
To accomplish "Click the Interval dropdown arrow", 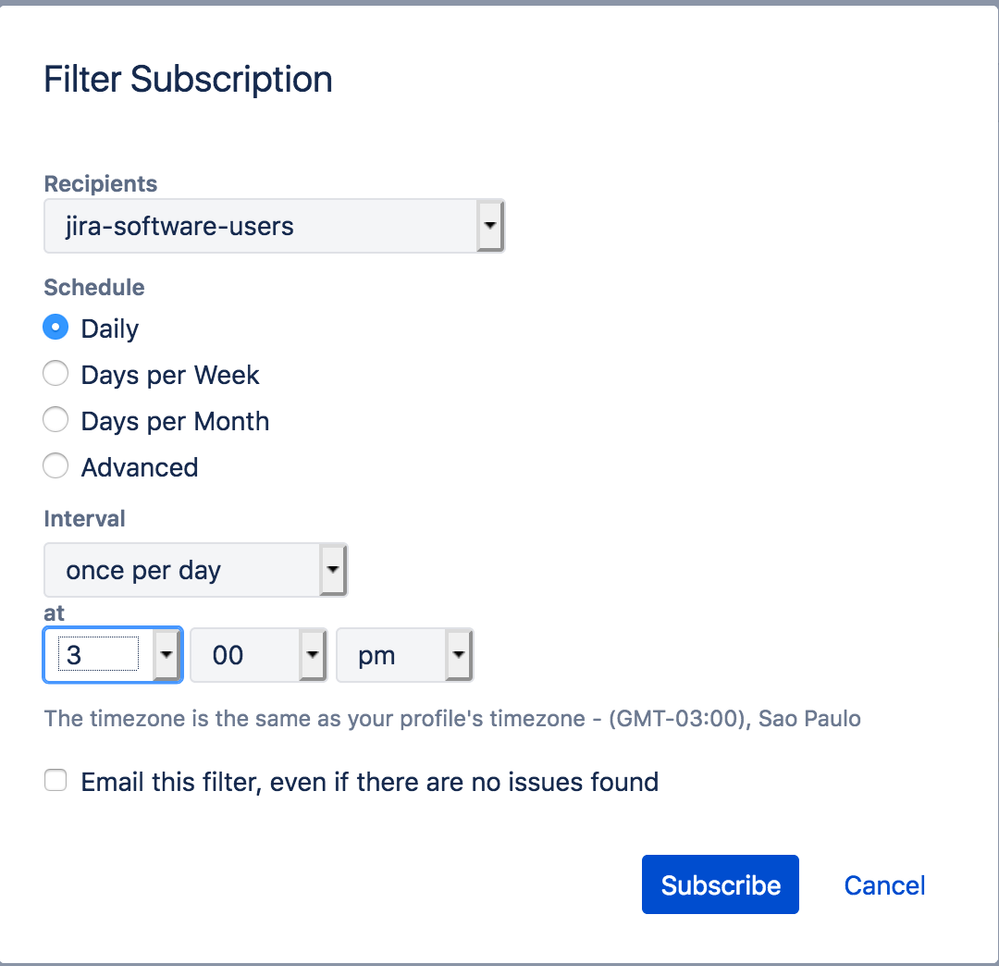I will point(333,570).
